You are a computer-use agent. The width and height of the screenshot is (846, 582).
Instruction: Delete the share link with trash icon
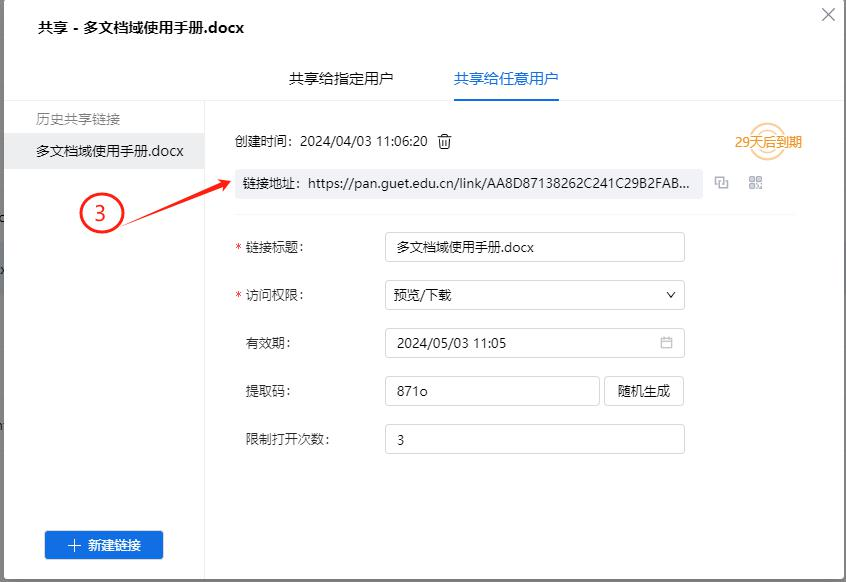click(x=445, y=142)
